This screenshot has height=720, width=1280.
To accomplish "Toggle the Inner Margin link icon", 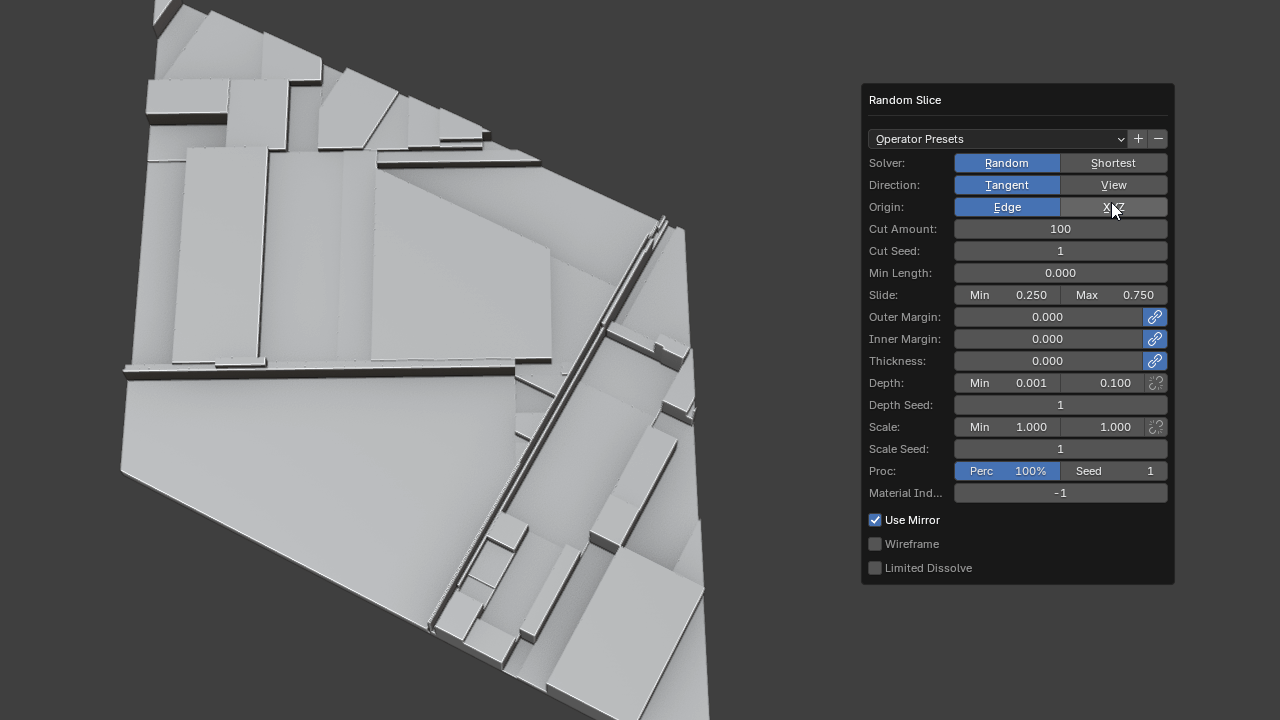I will (1155, 339).
